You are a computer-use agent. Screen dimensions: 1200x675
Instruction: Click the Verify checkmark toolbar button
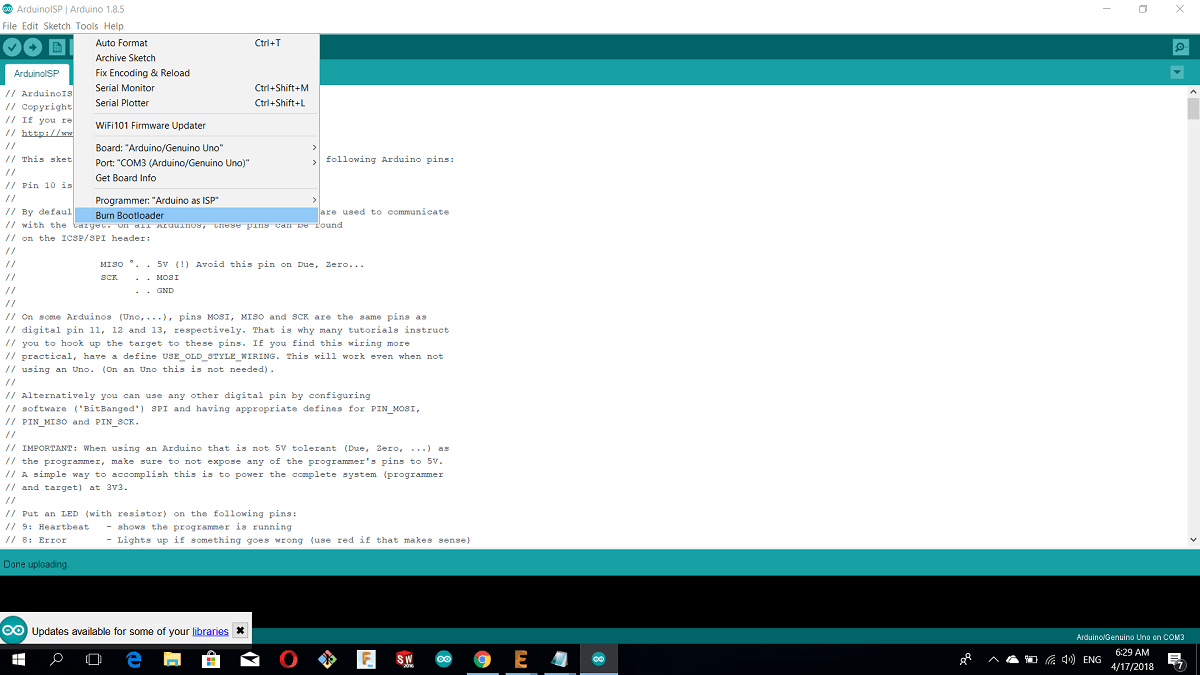tap(12, 47)
